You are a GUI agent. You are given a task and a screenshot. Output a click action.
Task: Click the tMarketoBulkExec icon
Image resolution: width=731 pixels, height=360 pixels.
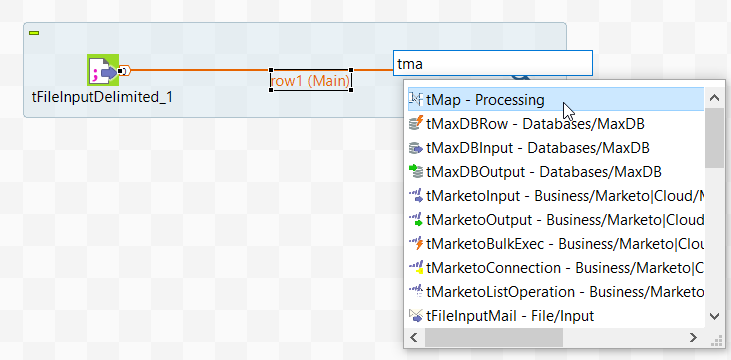[x=416, y=243]
